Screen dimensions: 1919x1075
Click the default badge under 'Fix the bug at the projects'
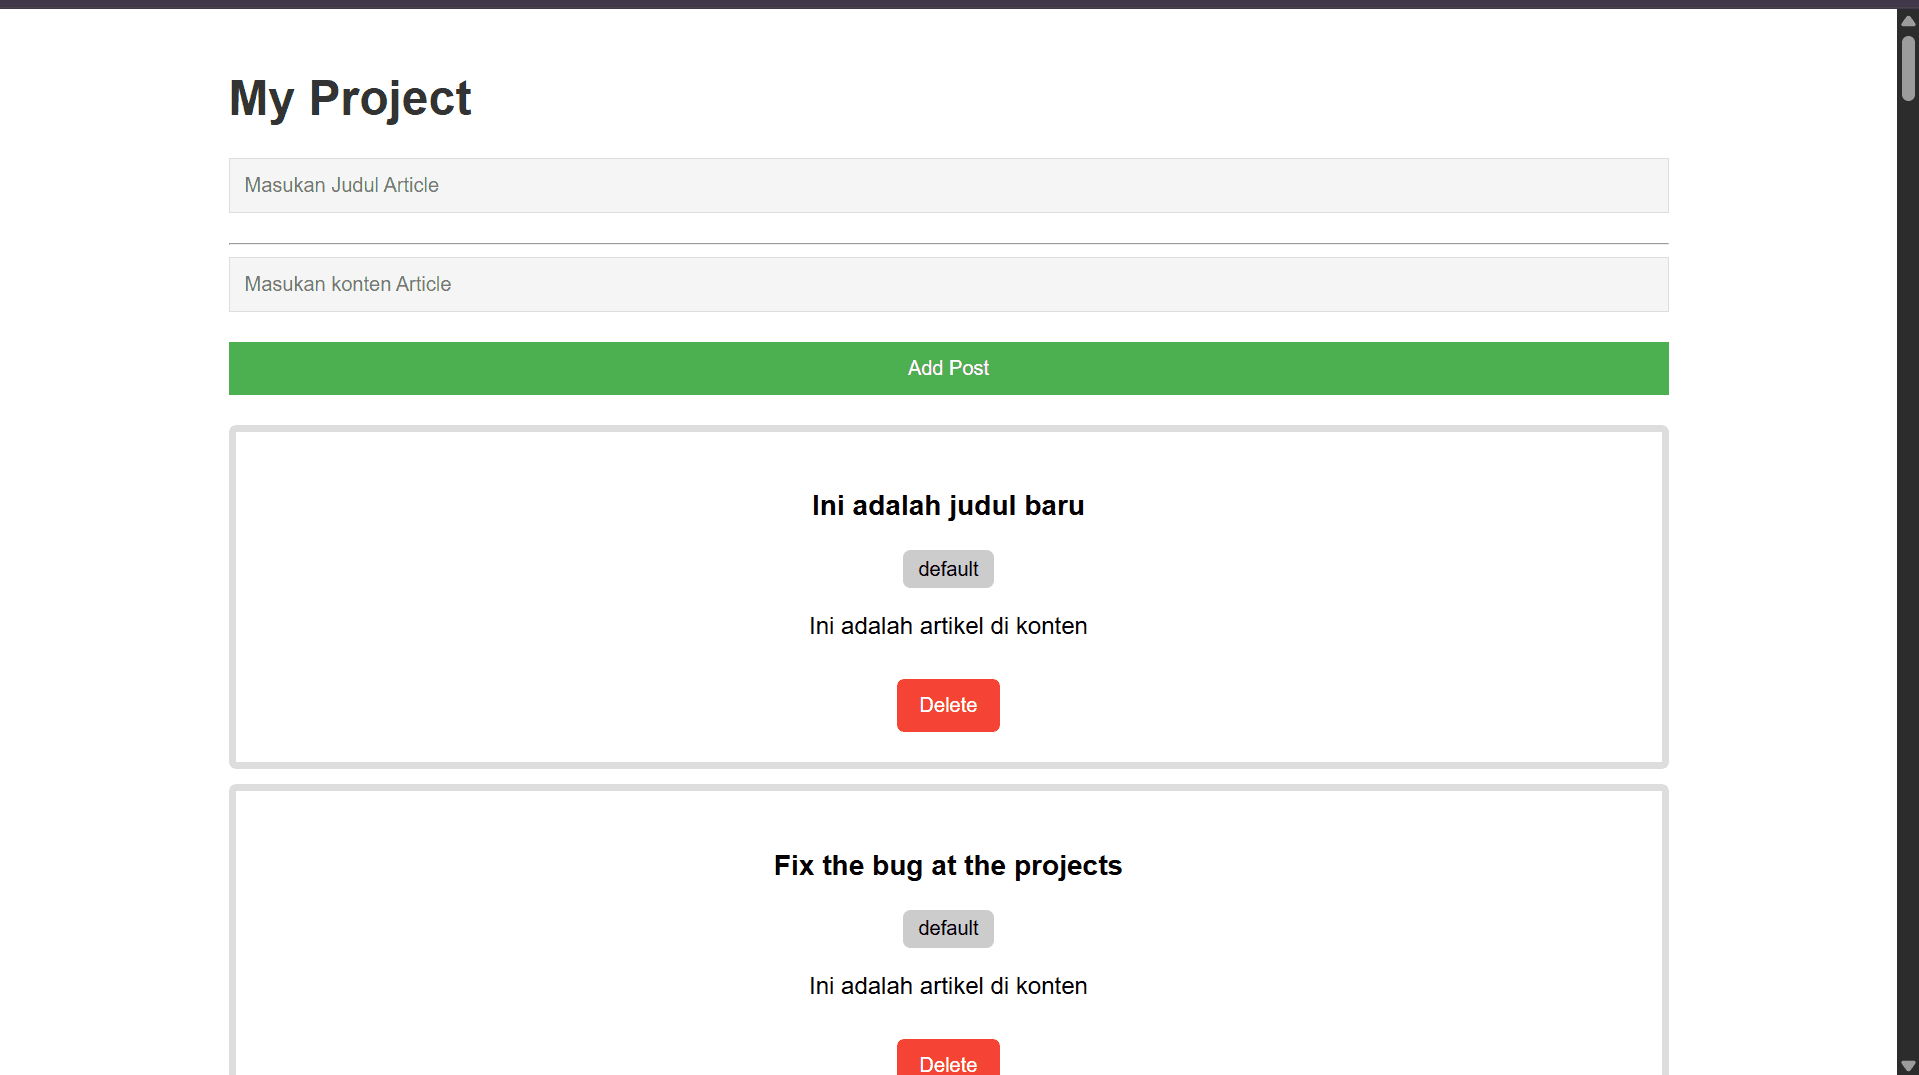point(948,928)
